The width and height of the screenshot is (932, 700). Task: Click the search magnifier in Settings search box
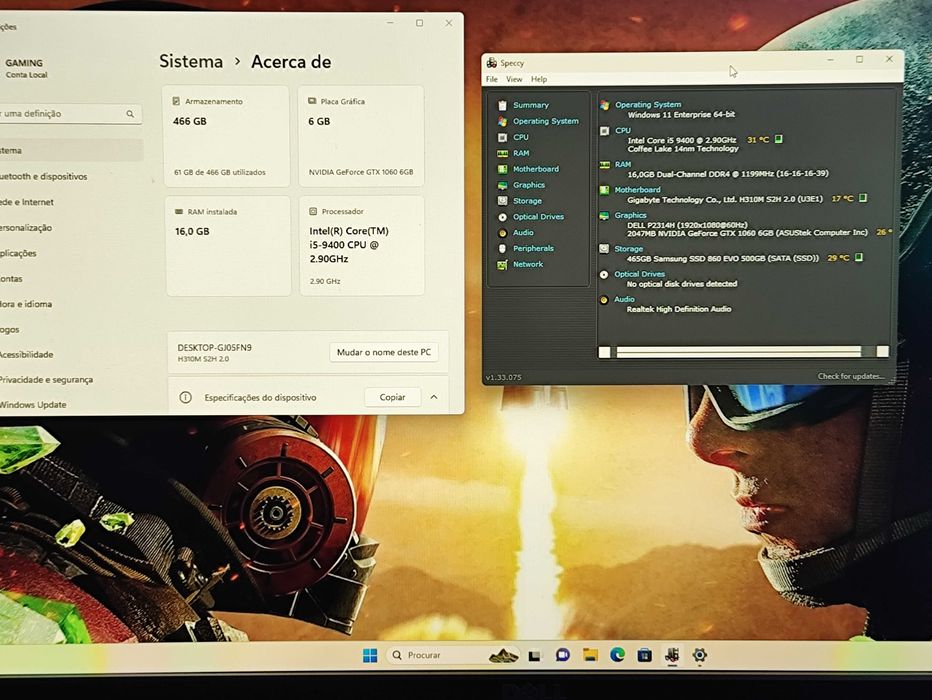(130, 114)
